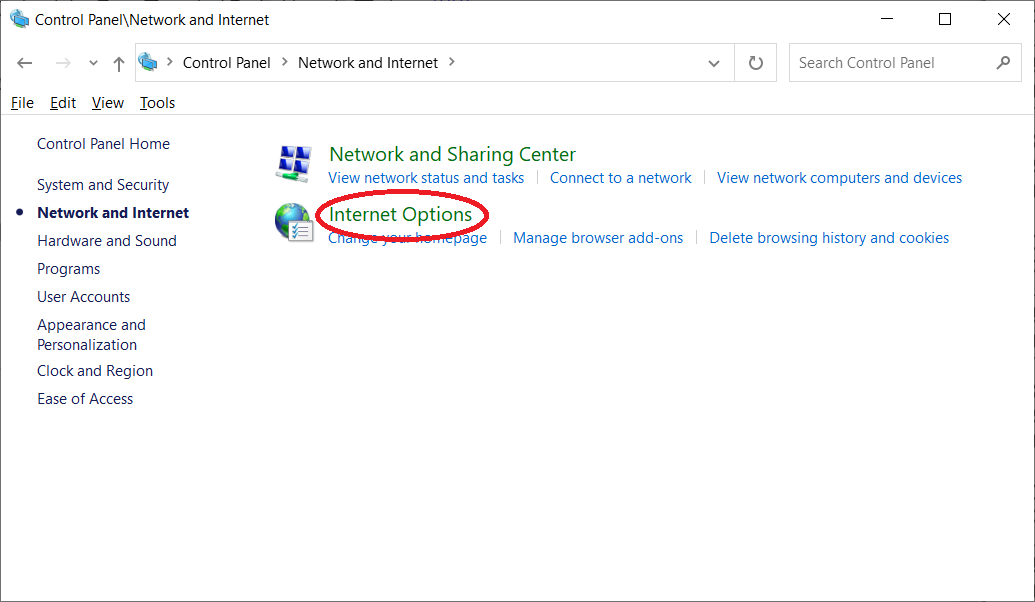The width and height of the screenshot is (1035, 602).
Task: Expand chevron after Network and Internet breadcrumb
Action: tap(452, 62)
